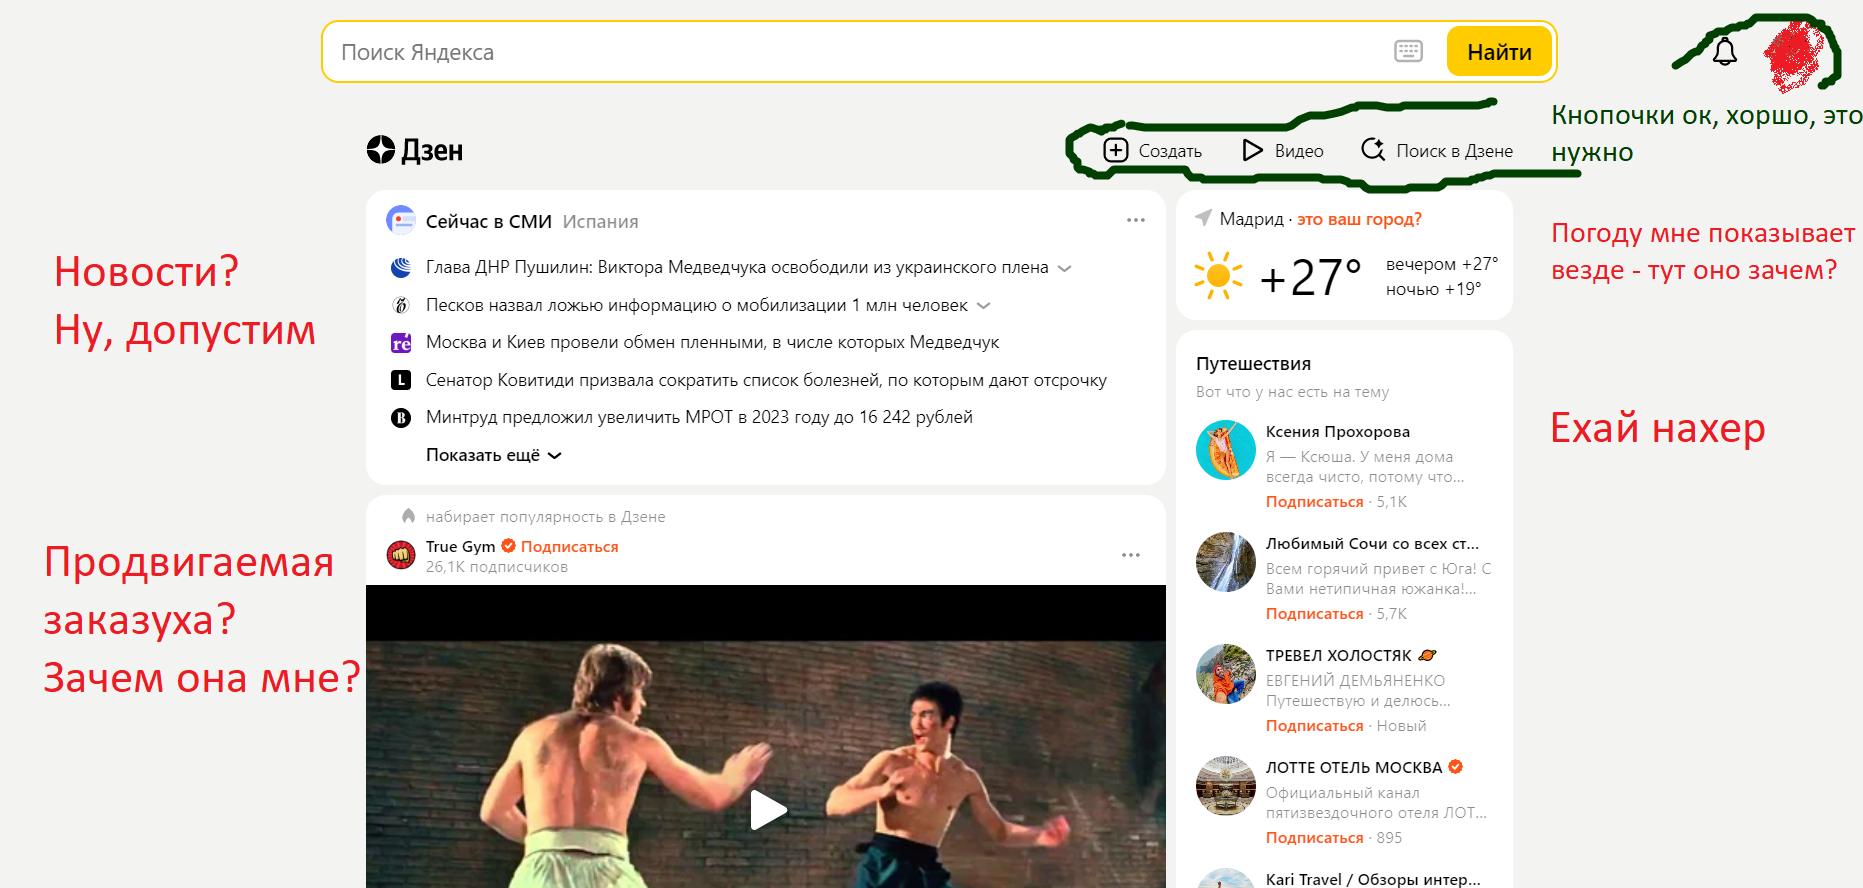This screenshot has width=1863, height=888.
Task: Open Поиск в Дзене
Action: tap(1437, 150)
